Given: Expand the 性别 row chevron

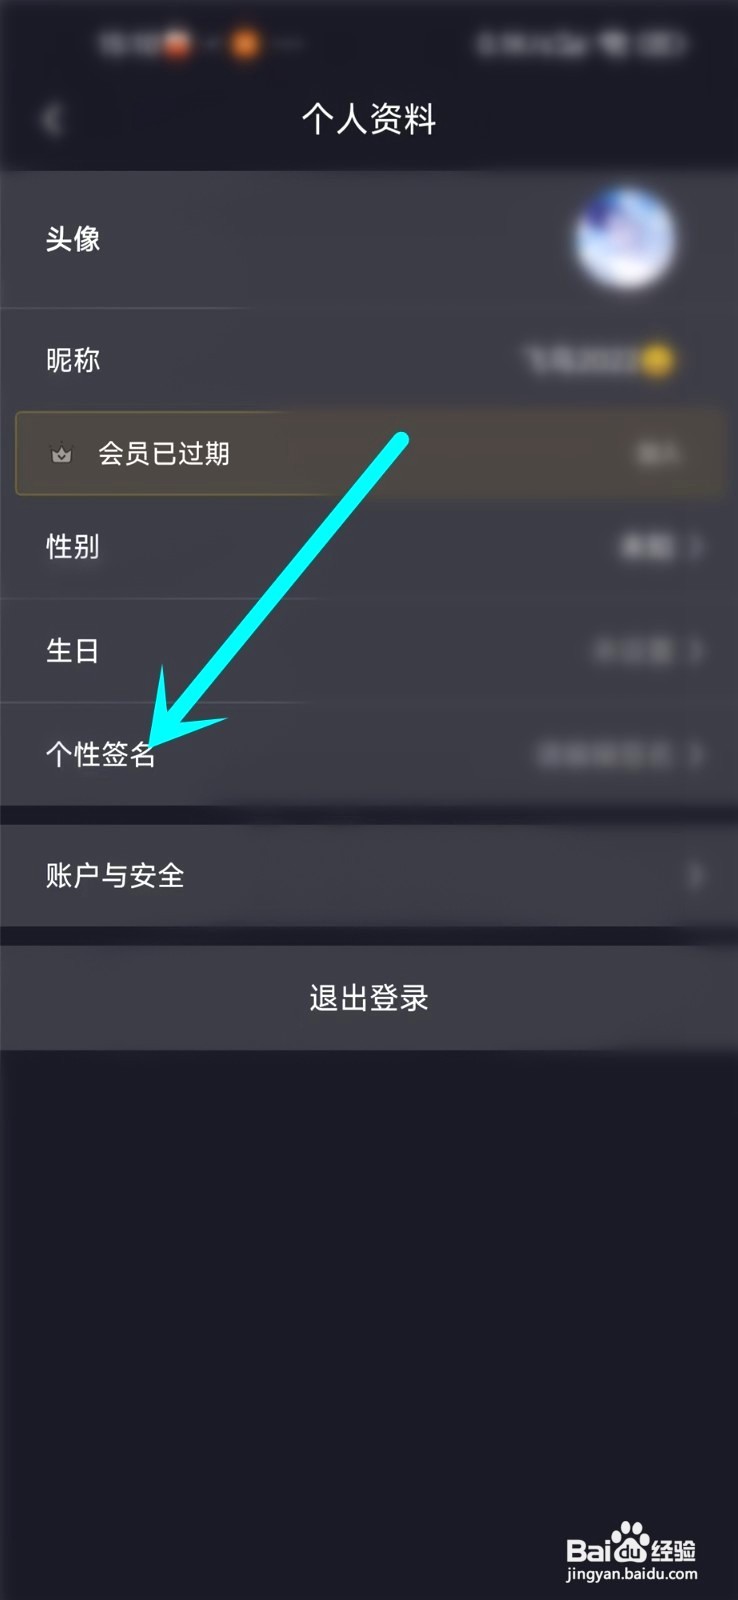Looking at the screenshot, I should tap(697, 547).
